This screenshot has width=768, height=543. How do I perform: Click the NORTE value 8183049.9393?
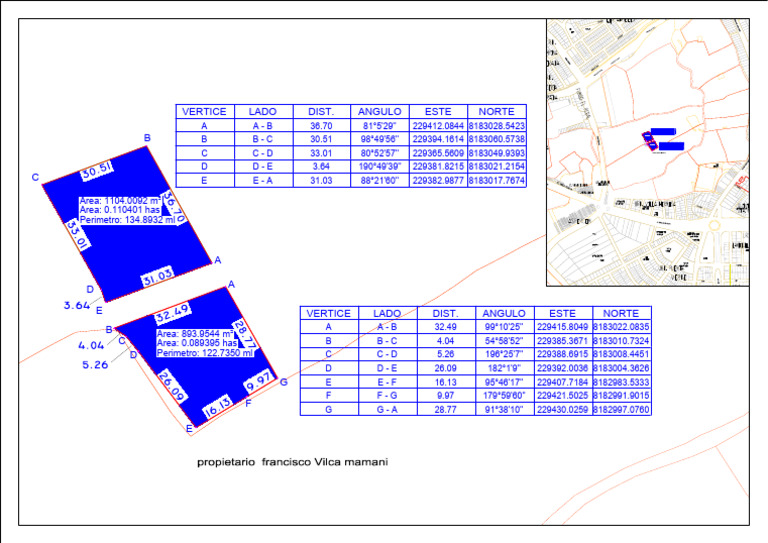point(497,153)
